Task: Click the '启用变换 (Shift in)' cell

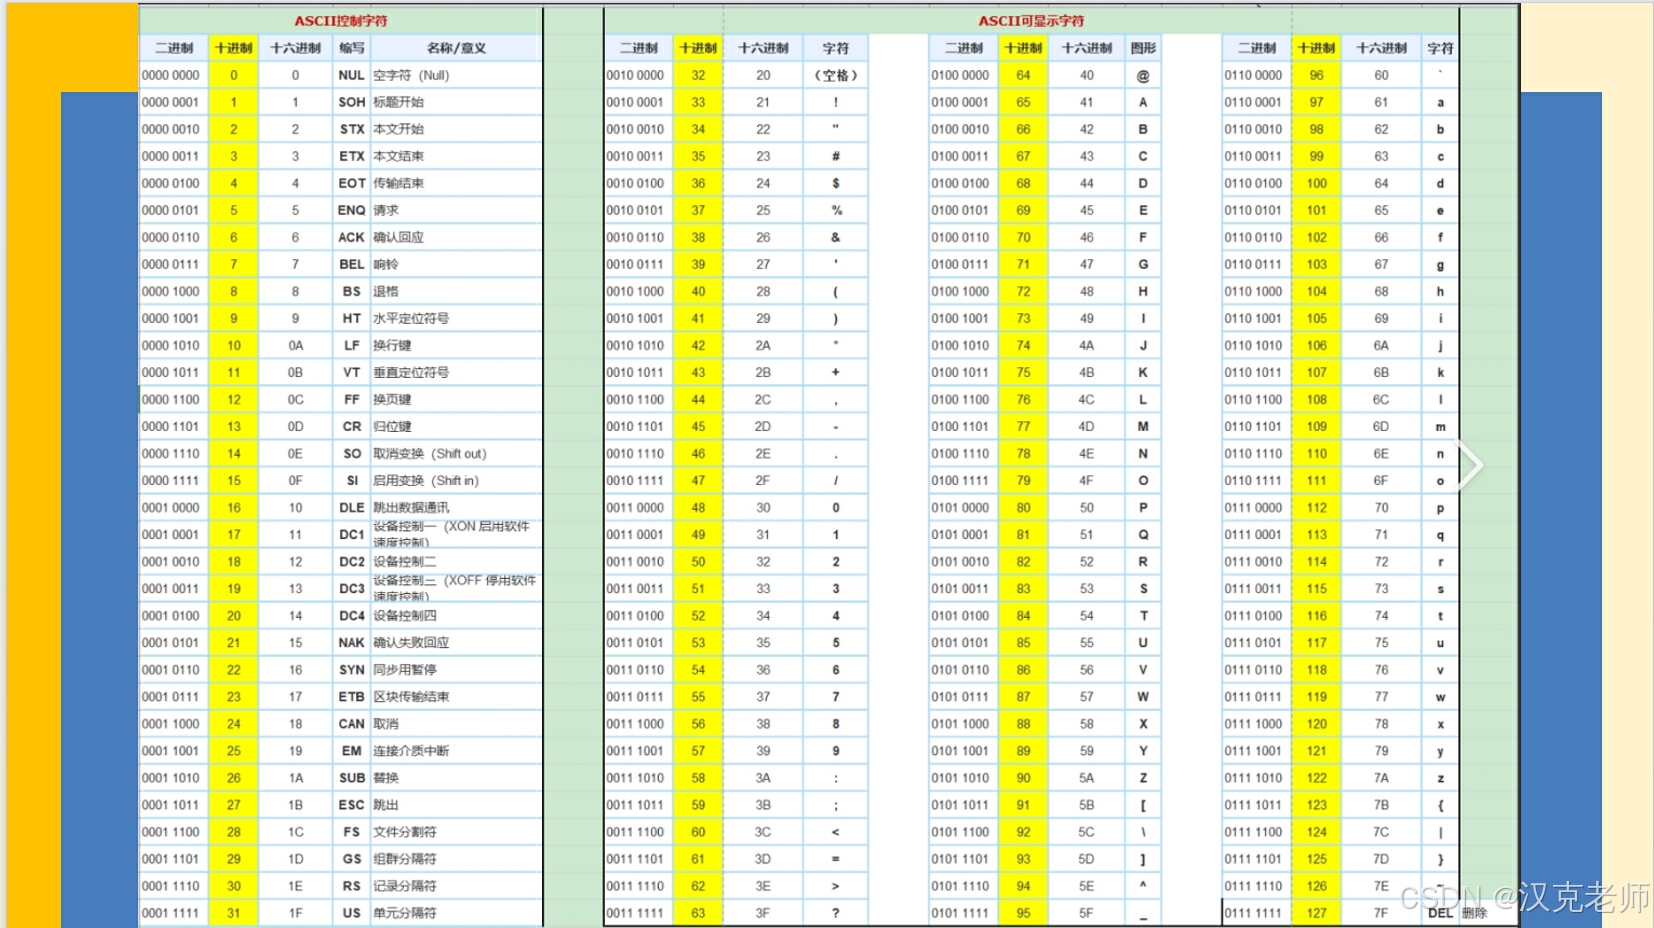Action: click(456, 480)
